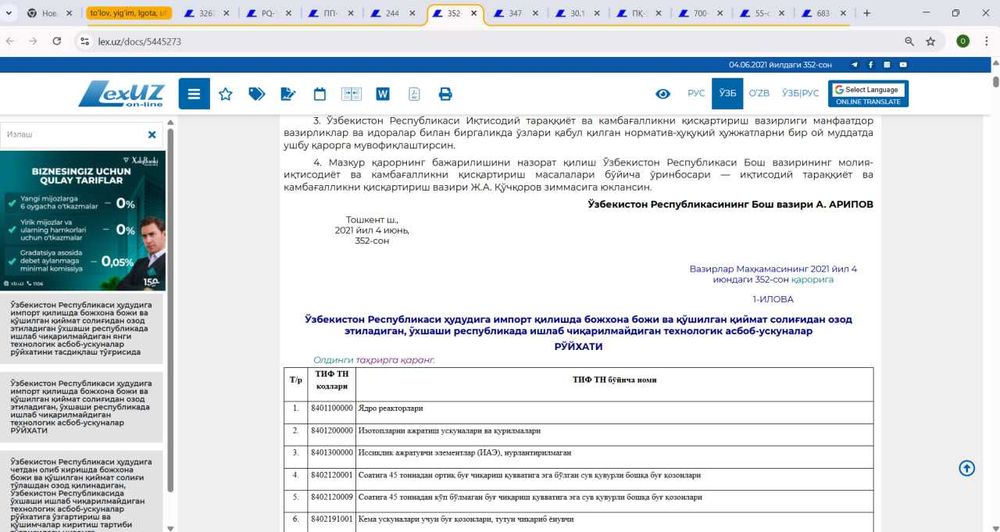
Task: Switch document language to O'ZB
Action: coord(759,93)
